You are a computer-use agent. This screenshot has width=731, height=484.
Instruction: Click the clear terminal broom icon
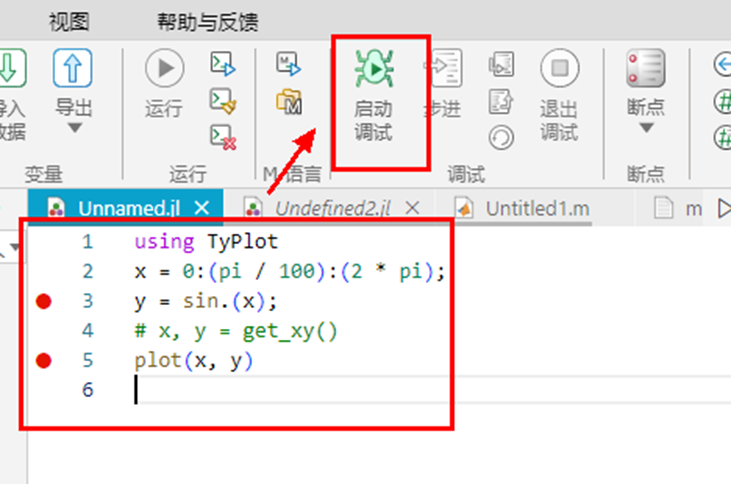(223, 101)
